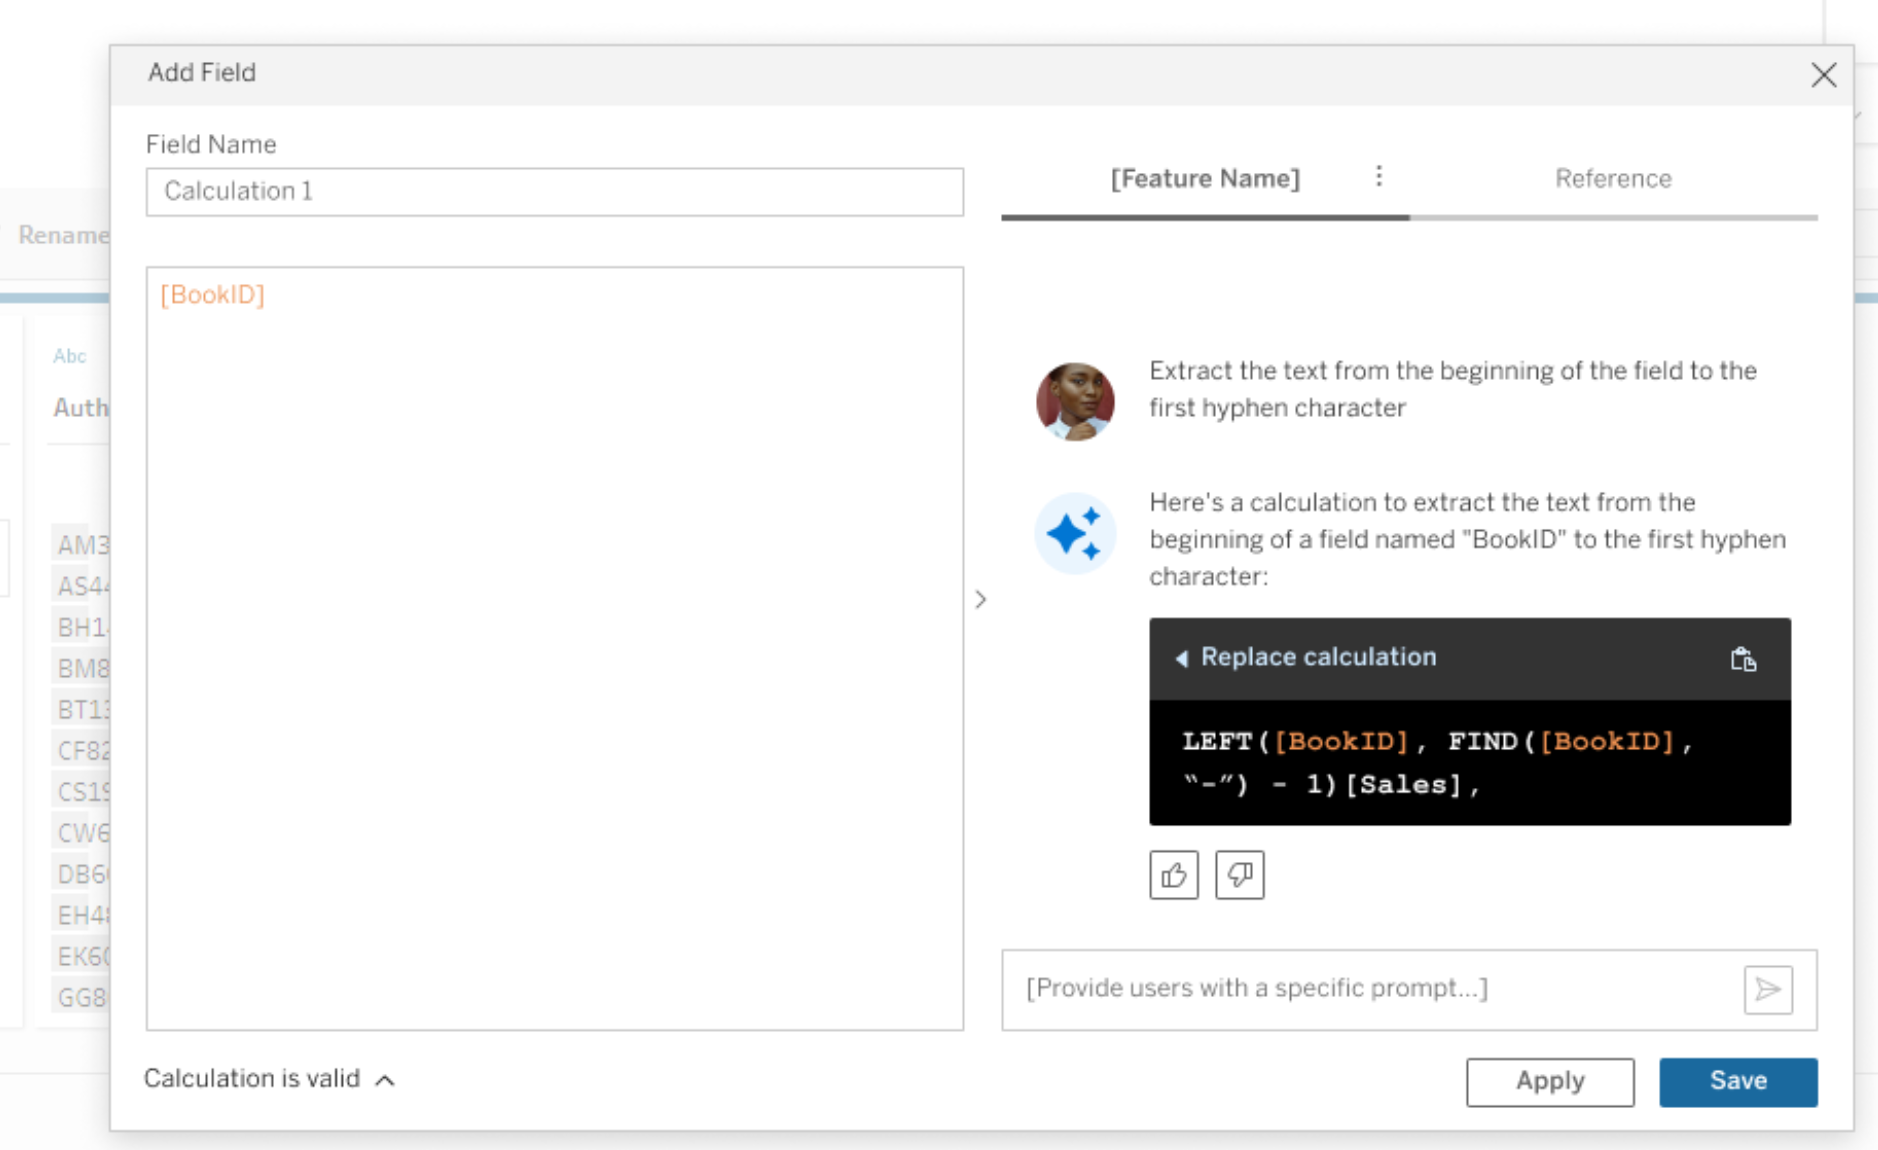1878x1150 pixels.
Task: Give thumbs down feedback on calculation
Action: coord(1239,874)
